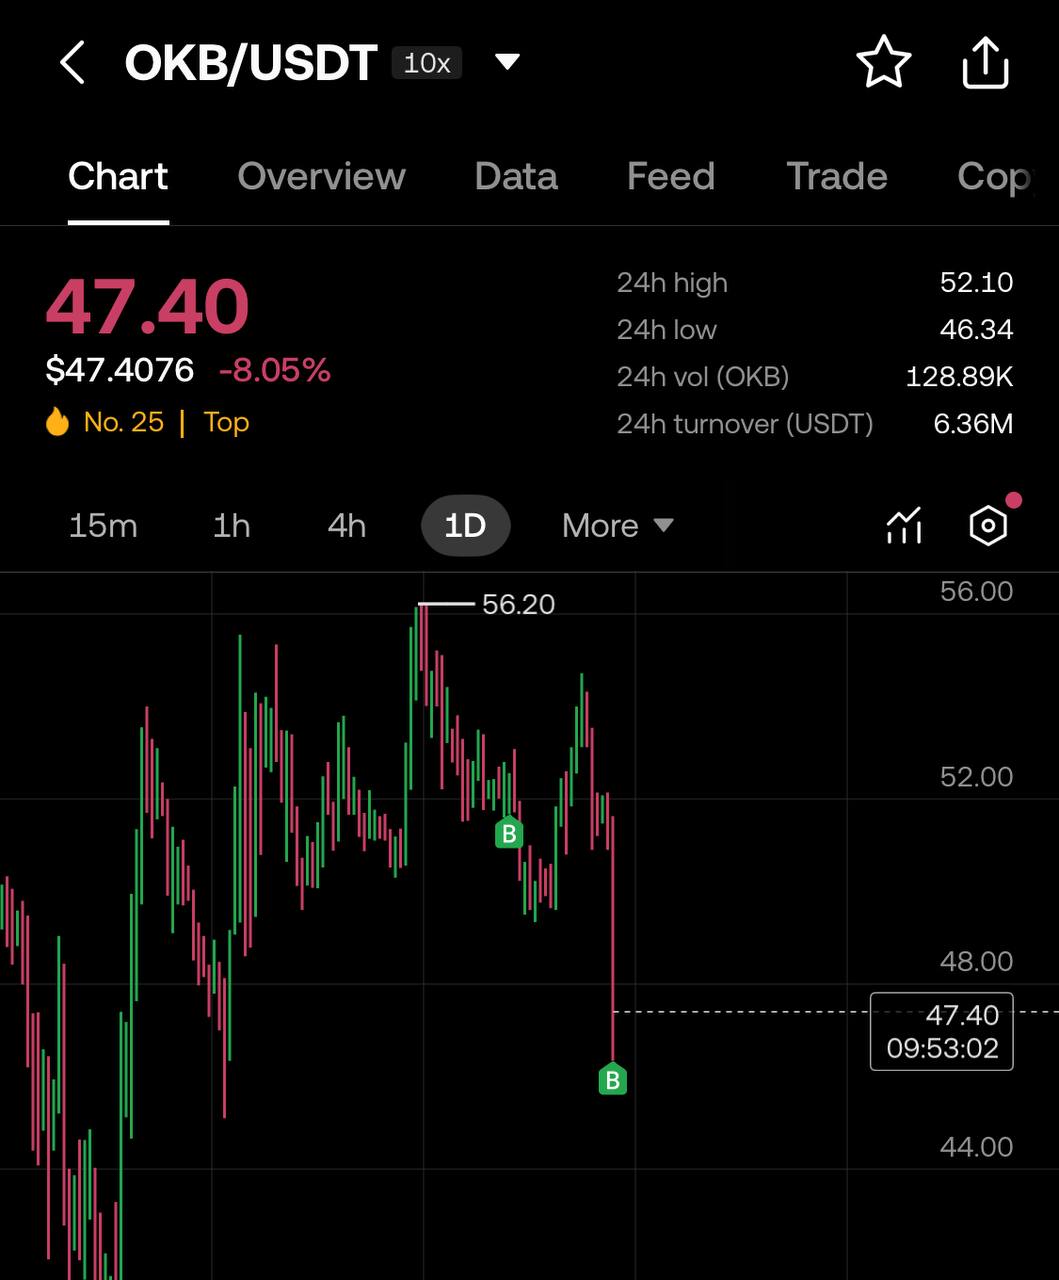Tap the 24h turnover value 6.36M
The width and height of the screenshot is (1059, 1280).
[973, 423]
